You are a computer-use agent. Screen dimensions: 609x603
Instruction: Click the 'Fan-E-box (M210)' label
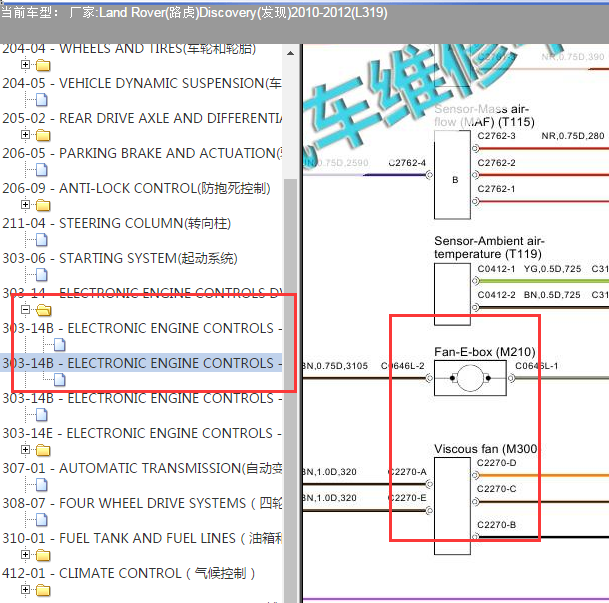pyautogui.click(x=485, y=352)
